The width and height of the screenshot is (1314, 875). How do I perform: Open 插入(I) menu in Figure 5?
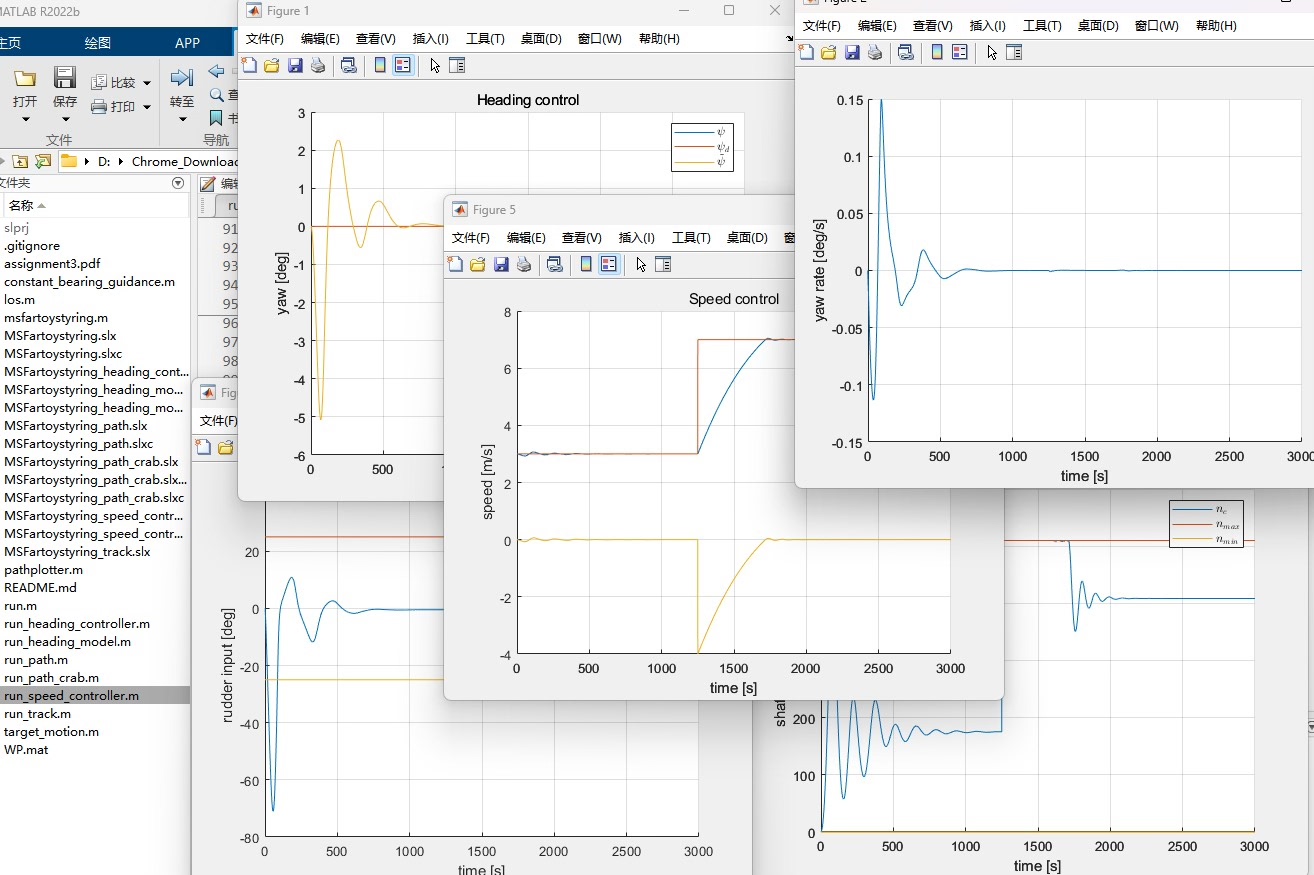(x=637, y=238)
